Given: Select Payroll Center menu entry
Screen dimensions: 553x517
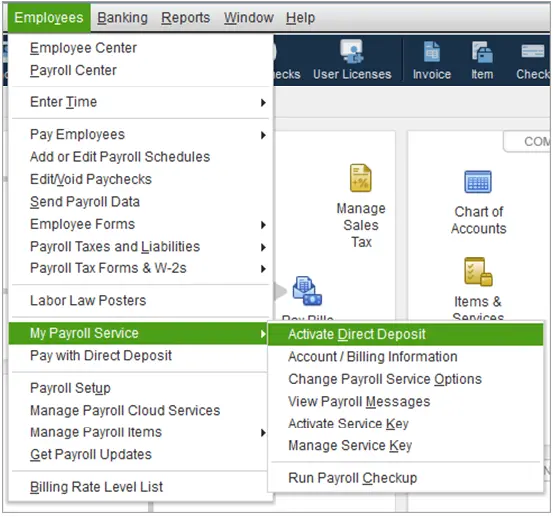Looking at the screenshot, I should [140, 70].
